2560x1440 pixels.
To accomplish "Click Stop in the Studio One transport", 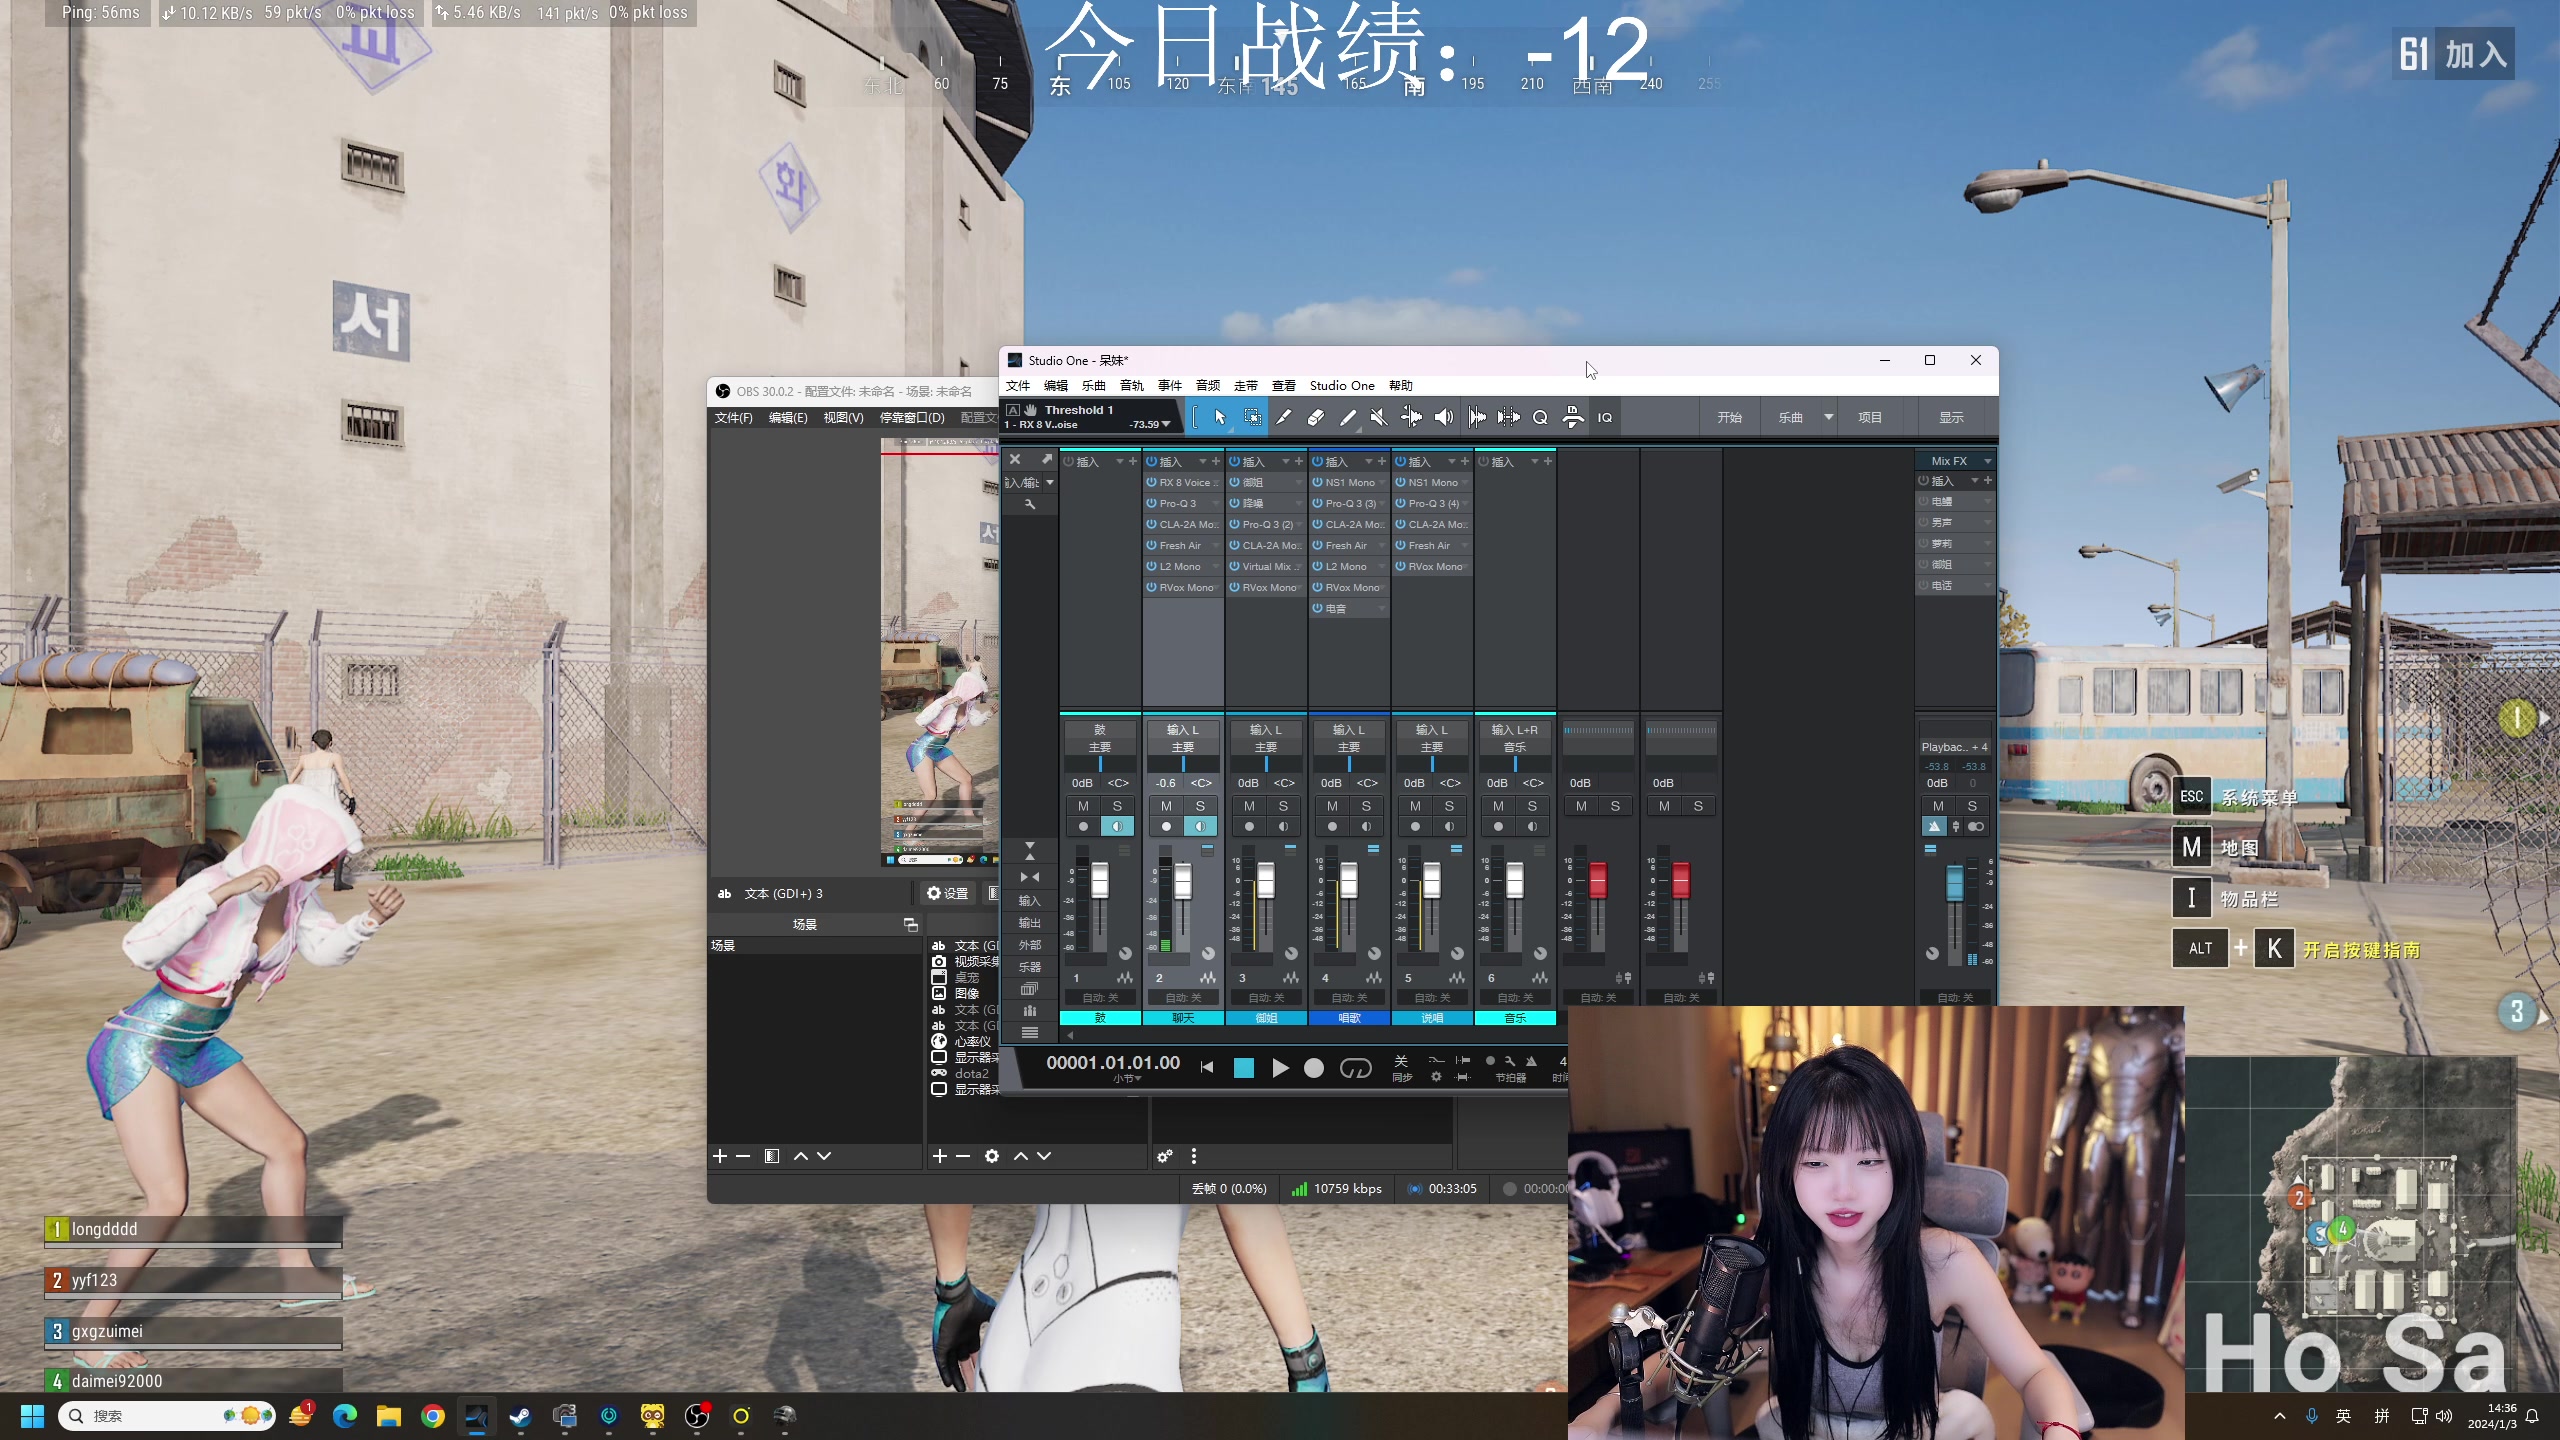I will click(x=1243, y=1068).
